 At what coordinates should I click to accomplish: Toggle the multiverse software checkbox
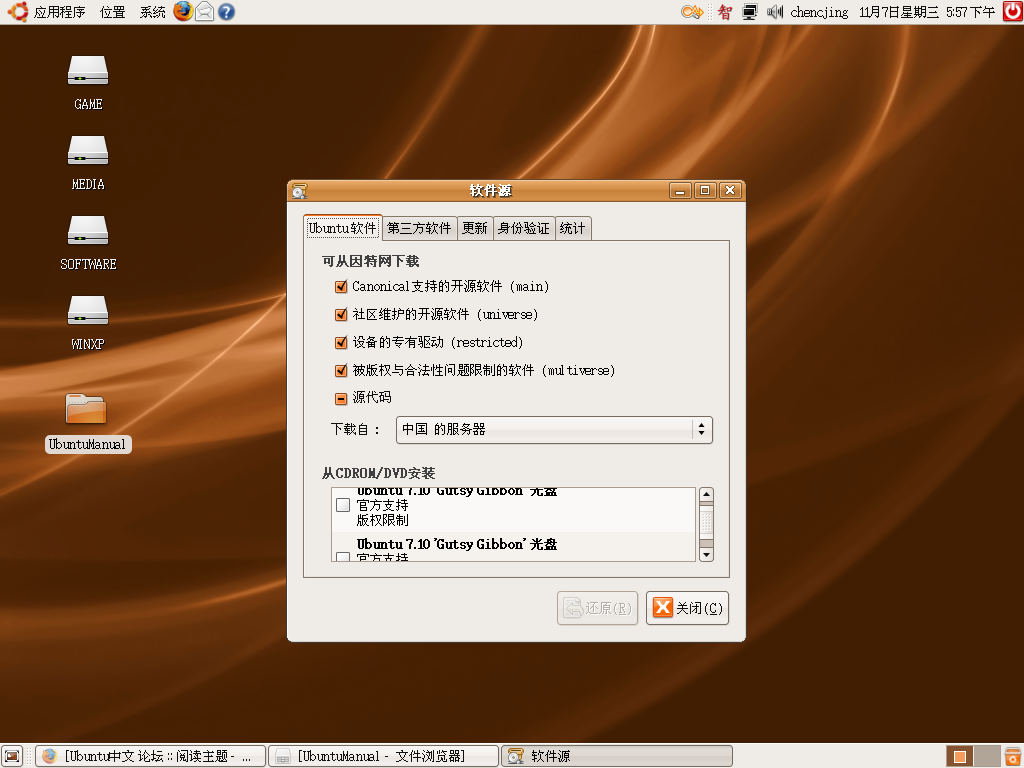tap(341, 371)
